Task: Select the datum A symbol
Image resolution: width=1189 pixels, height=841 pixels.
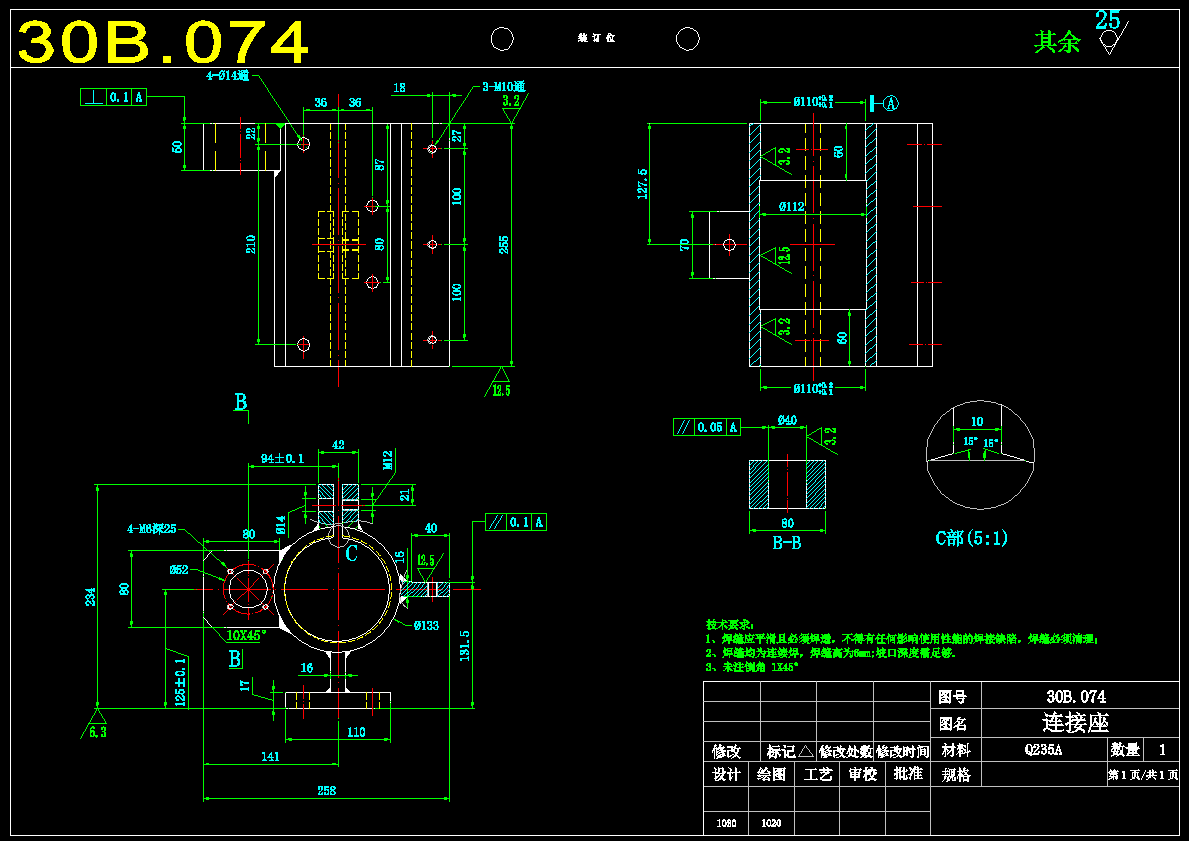Action: [890, 102]
